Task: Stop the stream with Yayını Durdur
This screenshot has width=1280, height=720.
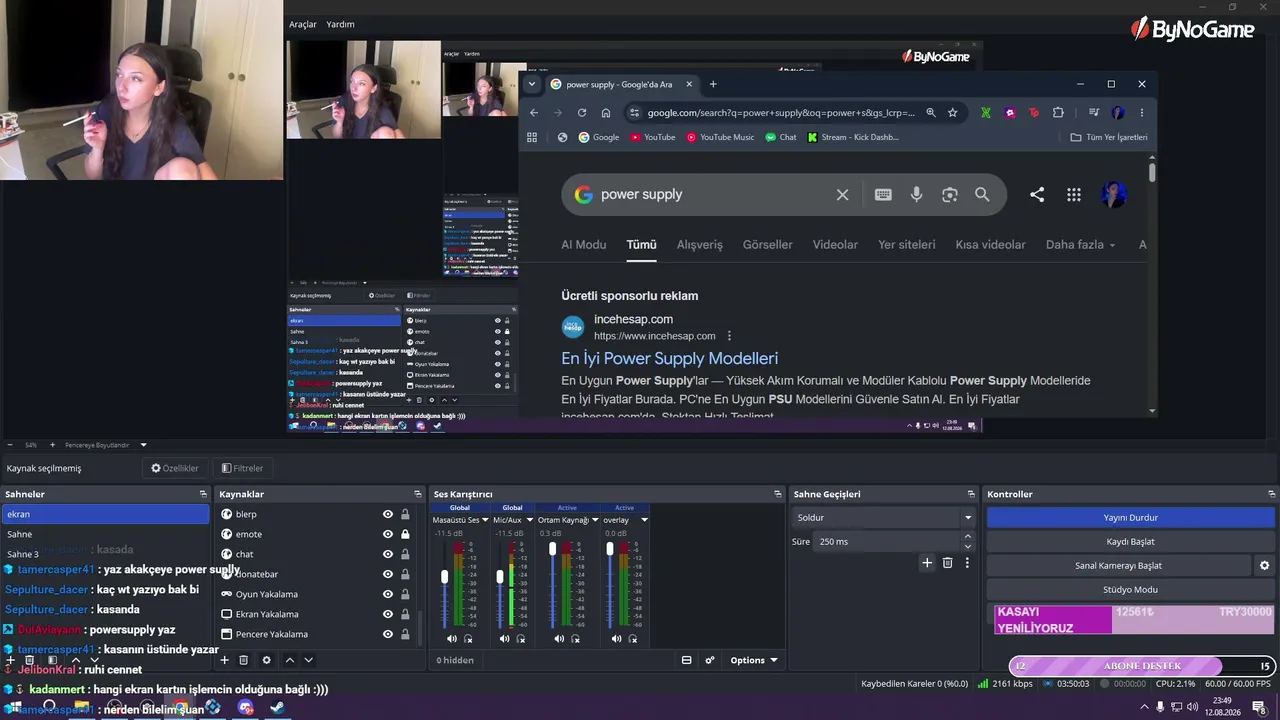Action: tap(1131, 518)
